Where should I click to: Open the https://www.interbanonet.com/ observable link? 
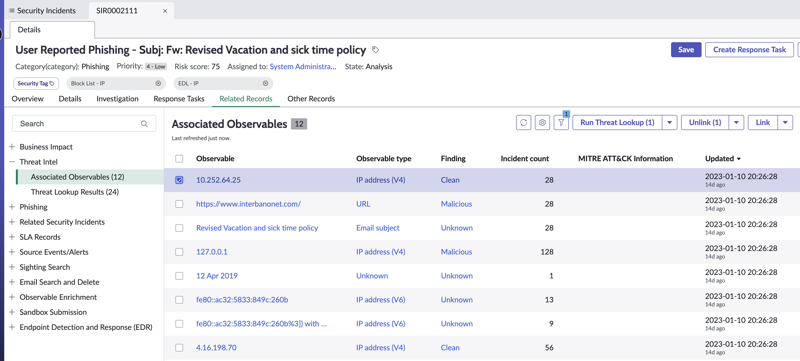(x=248, y=204)
